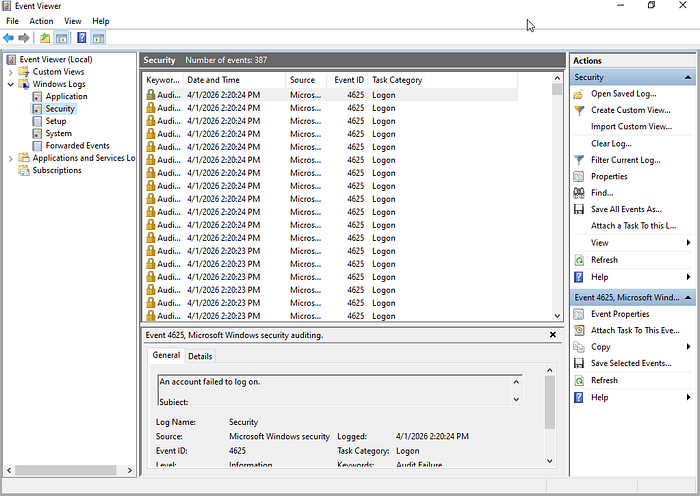700x496 pixels.
Task: Click event list scrollbar up arrow
Action: pos(557,78)
